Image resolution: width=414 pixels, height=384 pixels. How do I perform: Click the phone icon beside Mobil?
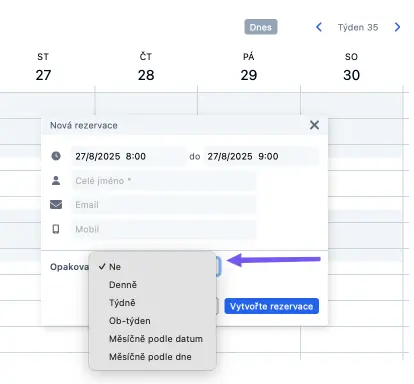tap(56, 229)
